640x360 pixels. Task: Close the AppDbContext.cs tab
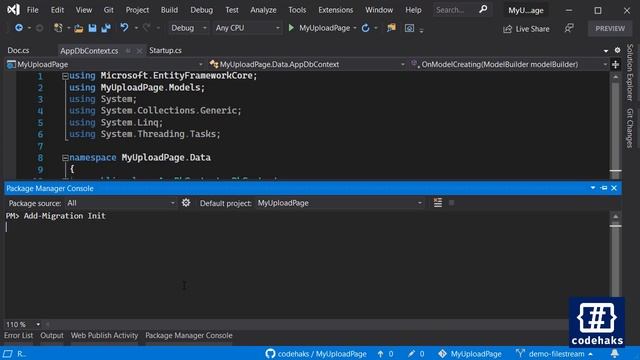(x=139, y=51)
